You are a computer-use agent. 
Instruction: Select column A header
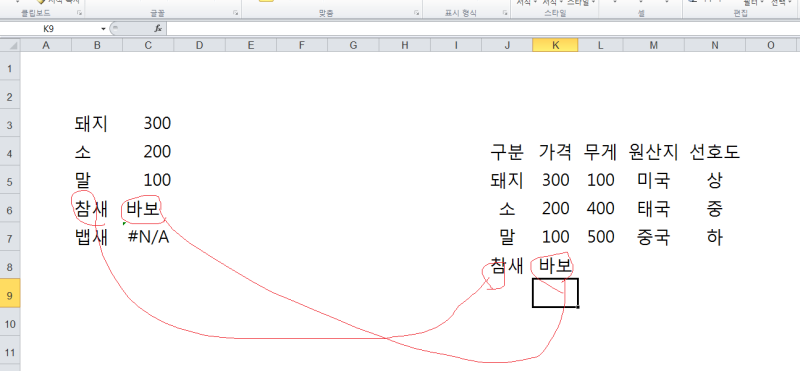coord(46,45)
